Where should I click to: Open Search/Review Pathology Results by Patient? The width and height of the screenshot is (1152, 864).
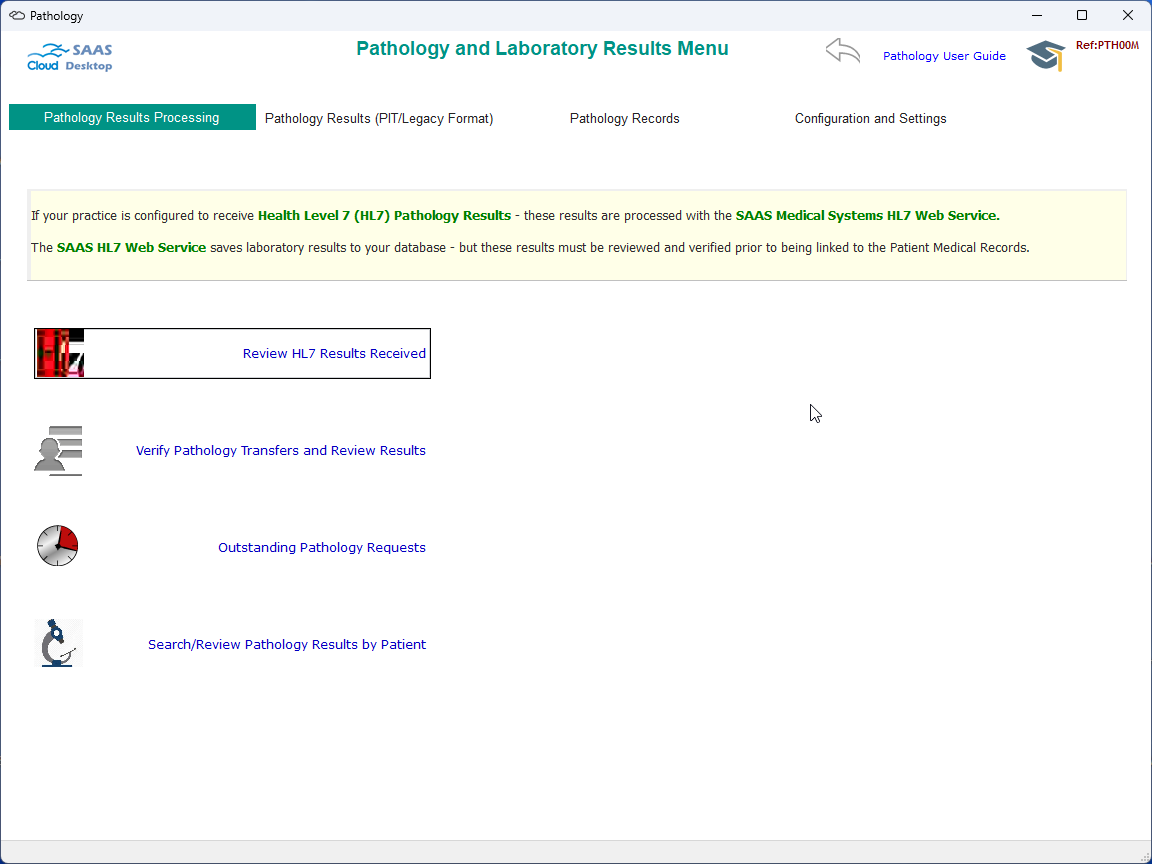(287, 644)
